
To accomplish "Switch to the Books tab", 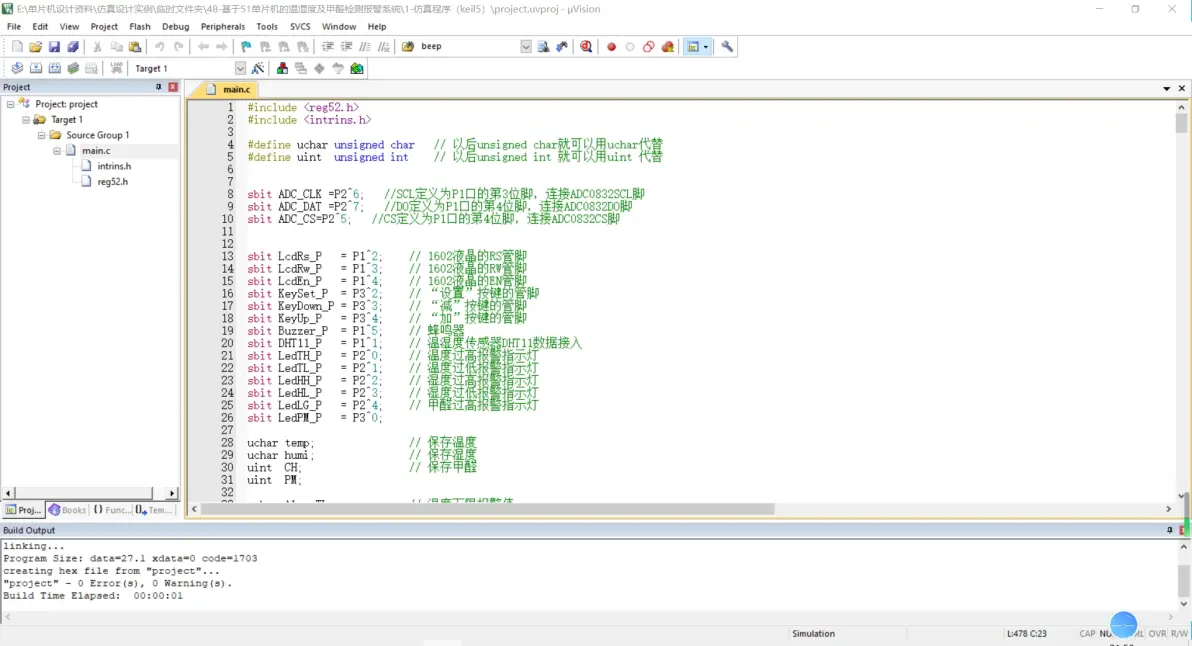I will (x=68, y=510).
